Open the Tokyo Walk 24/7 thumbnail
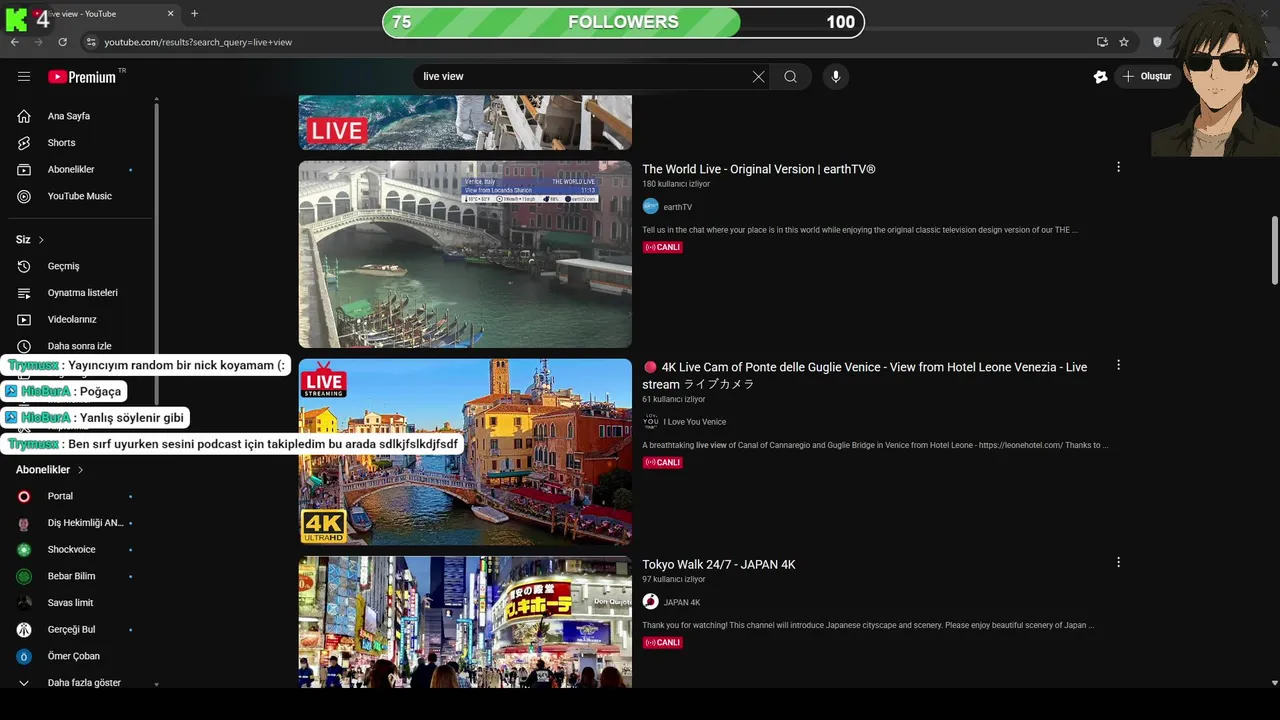 click(465, 622)
